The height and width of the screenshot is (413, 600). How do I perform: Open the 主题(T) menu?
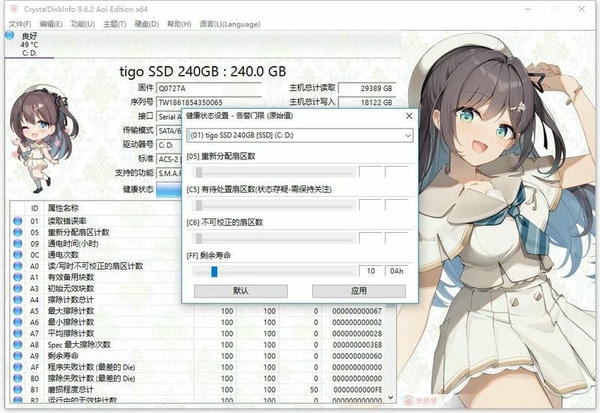click(114, 24)
